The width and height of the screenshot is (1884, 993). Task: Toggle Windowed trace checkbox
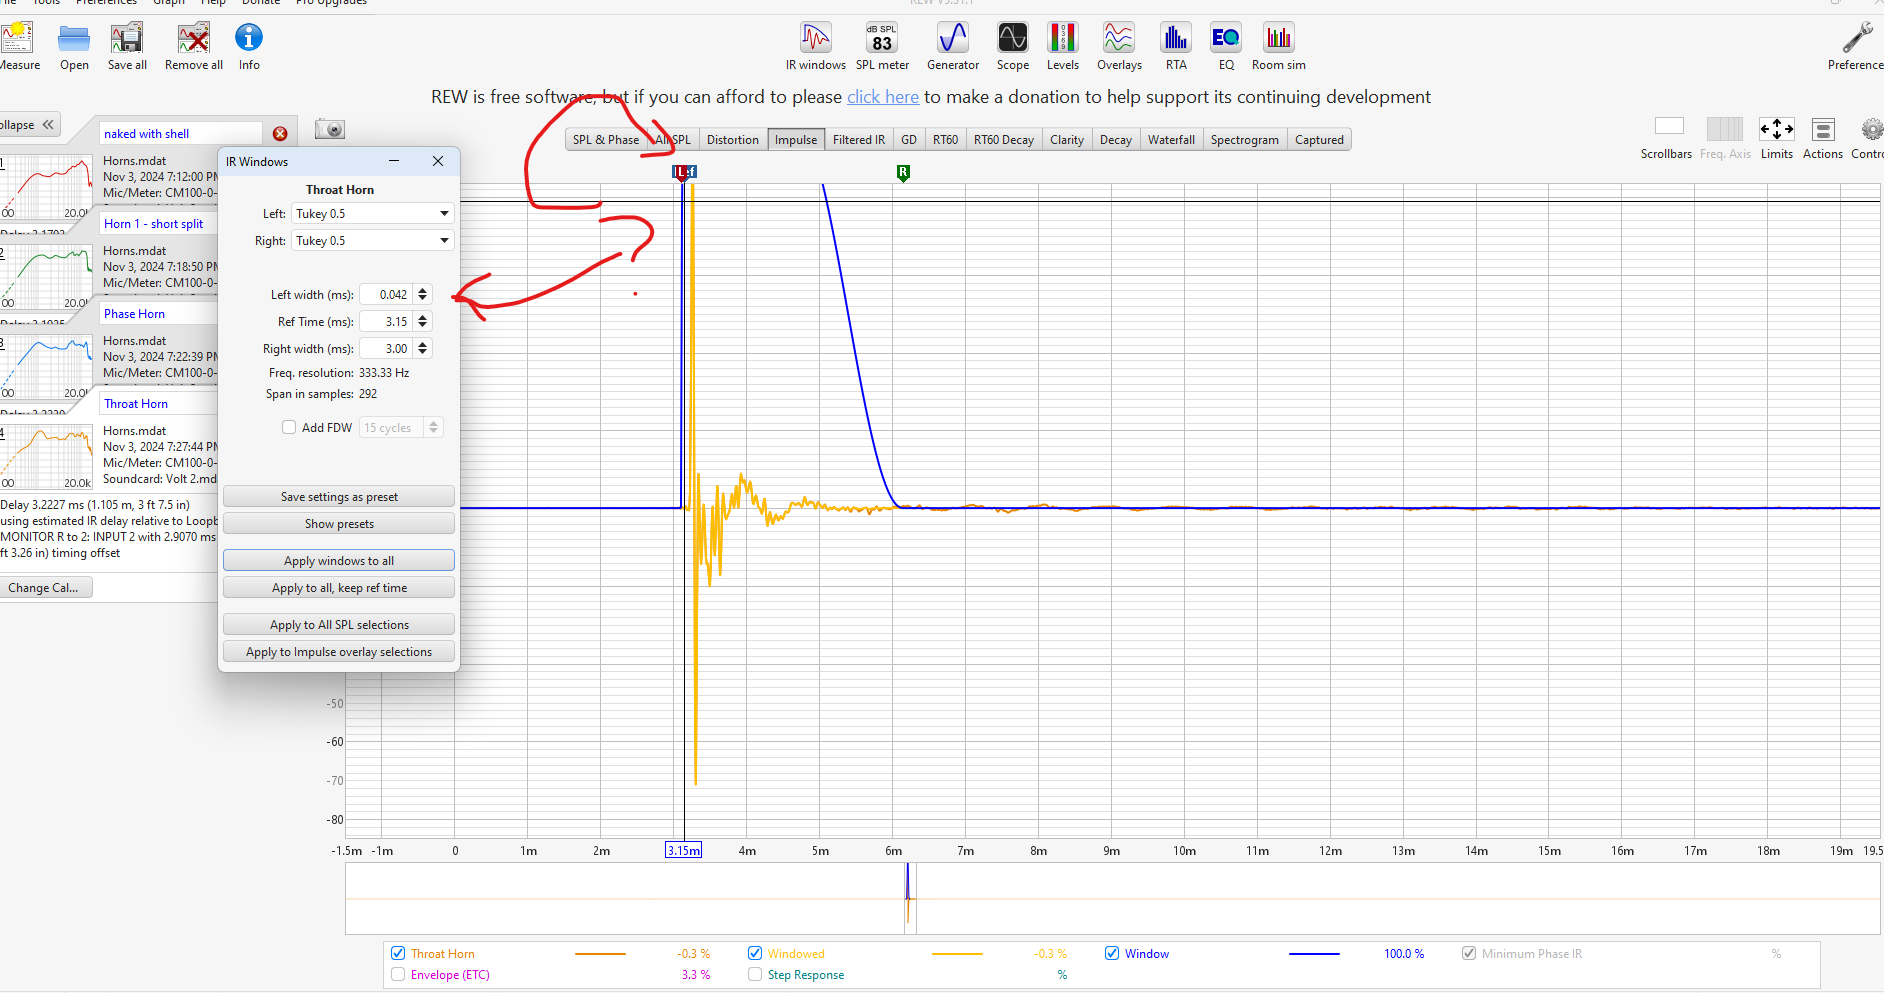coord(755,953)
